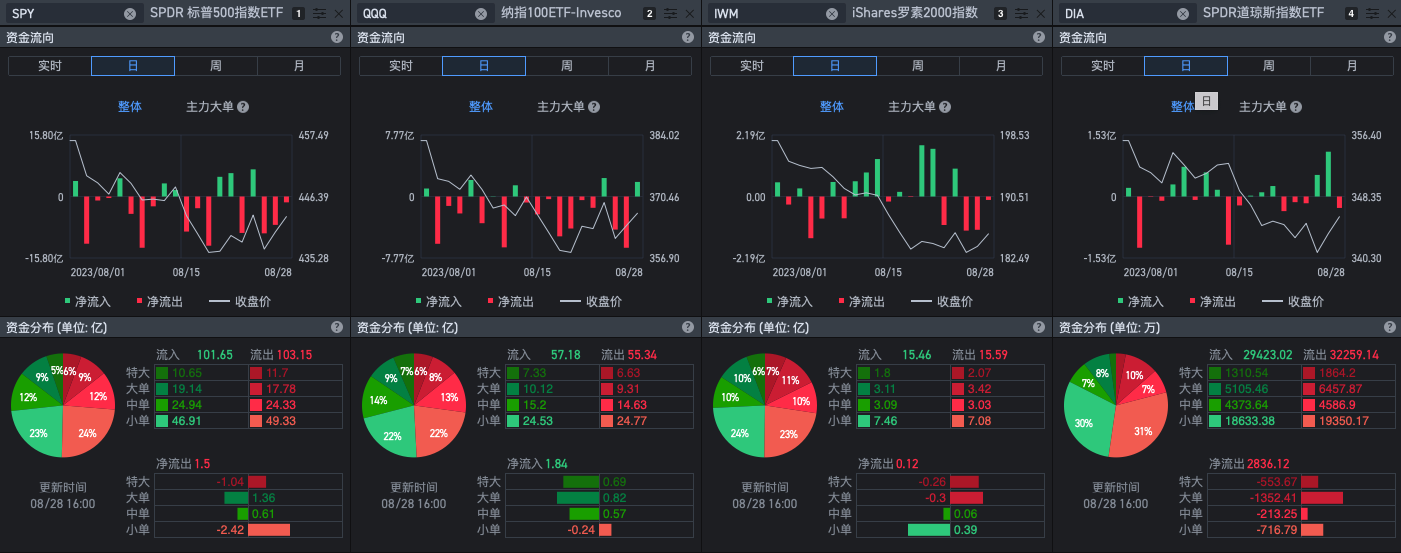Show 主力大单 help tooltip in SPY panel
The width and height of the screenshot is (1401, 553).
[x=243, y=107]
